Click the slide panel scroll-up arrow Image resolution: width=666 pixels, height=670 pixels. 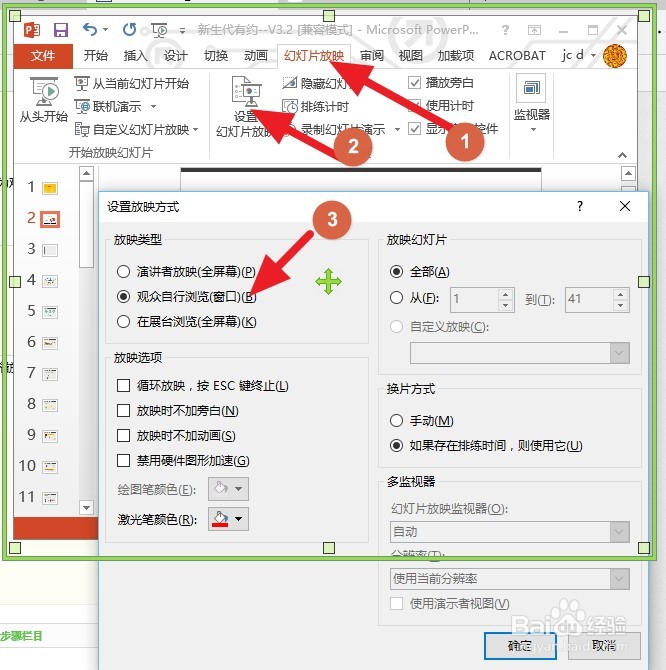click(86, 173)
